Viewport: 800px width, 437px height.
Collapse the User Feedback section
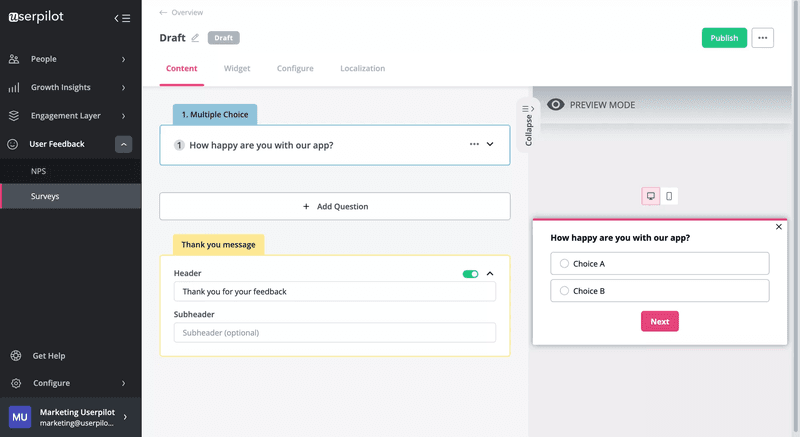(x=123, y=144)
